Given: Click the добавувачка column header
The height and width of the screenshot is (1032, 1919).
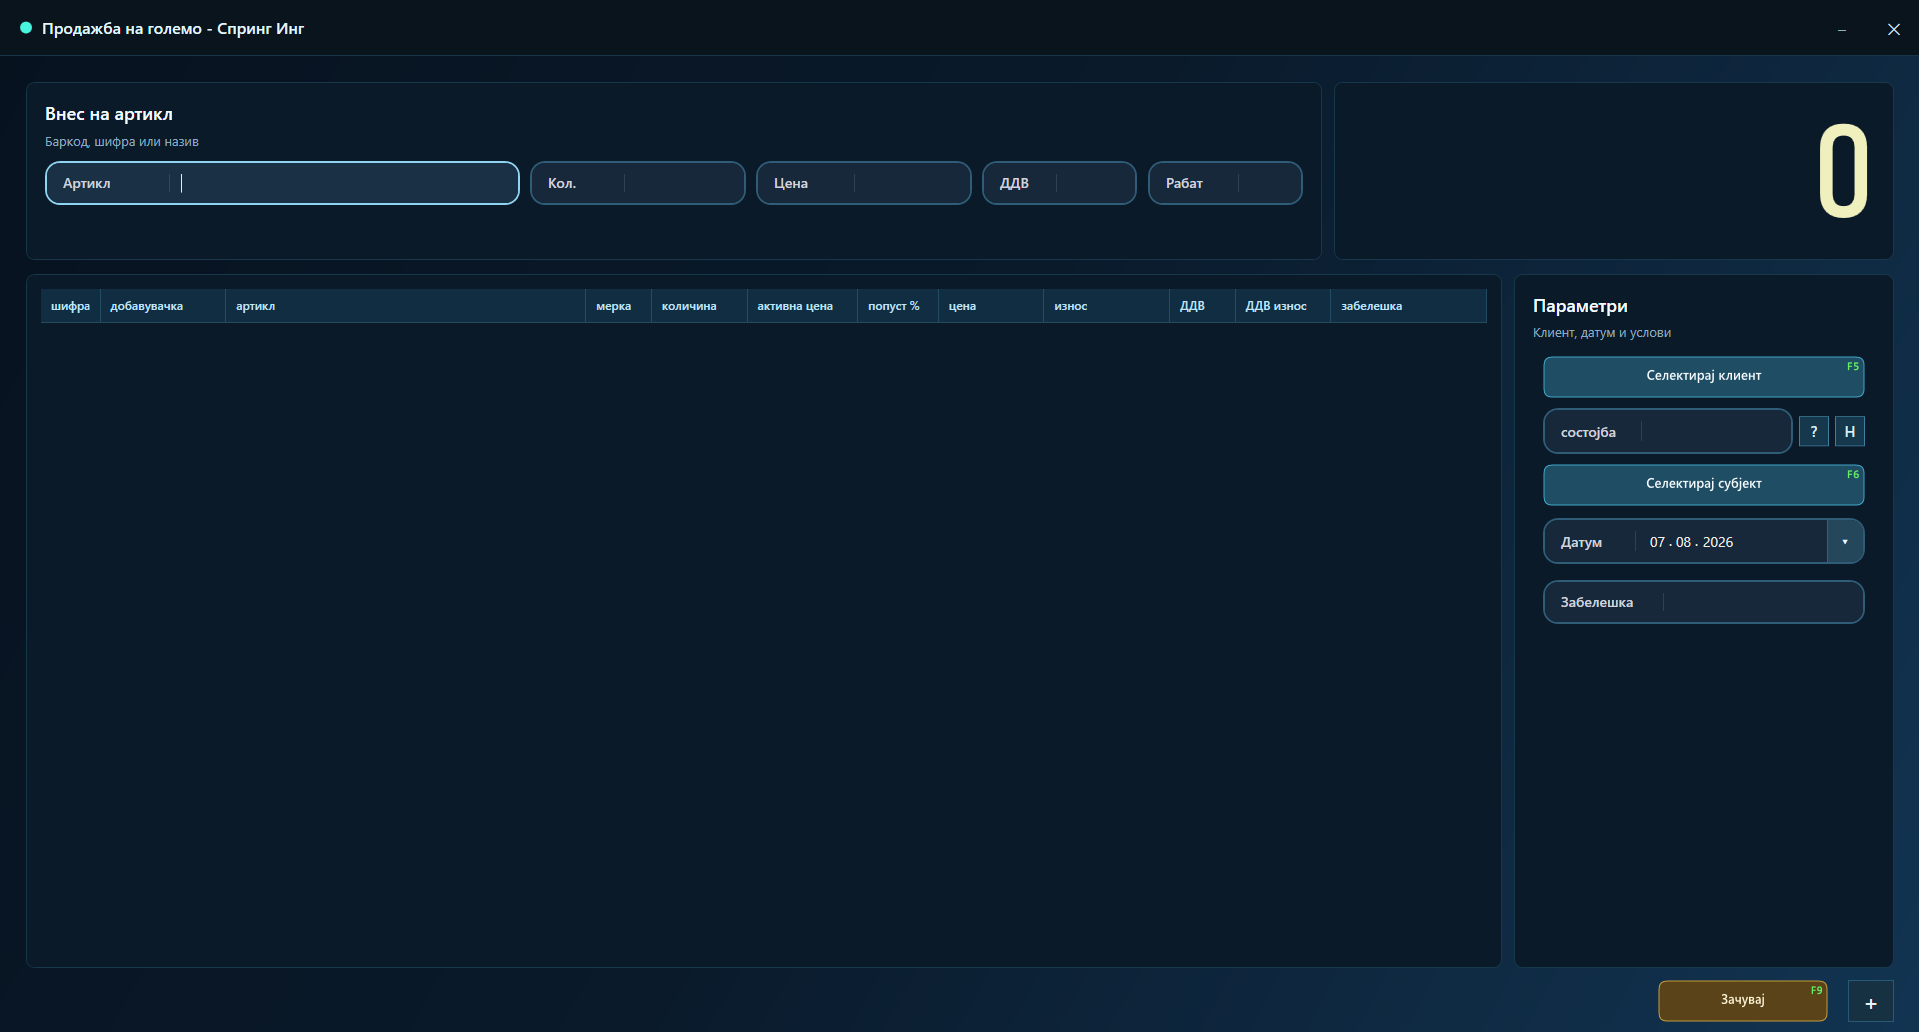Looking at the screenshot, I should [x=162, y=306].
